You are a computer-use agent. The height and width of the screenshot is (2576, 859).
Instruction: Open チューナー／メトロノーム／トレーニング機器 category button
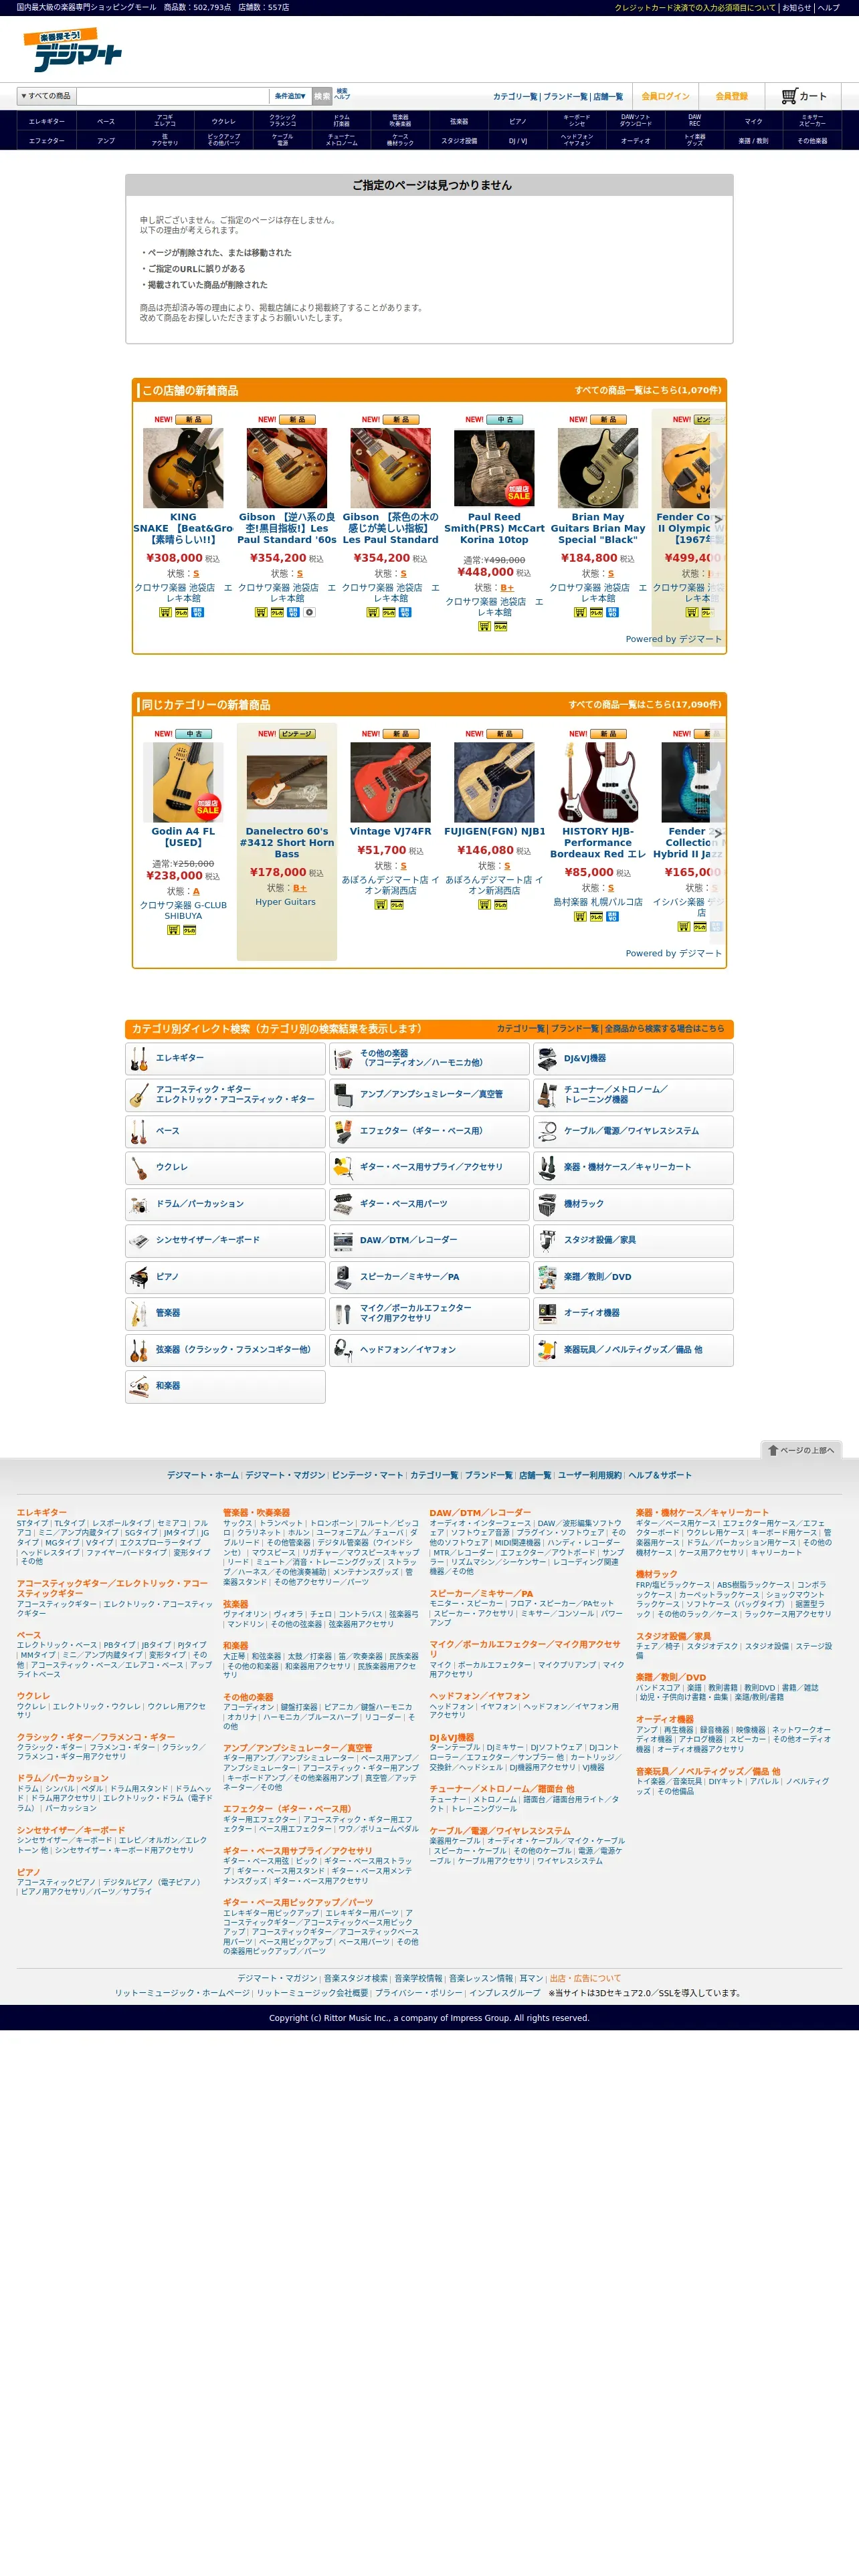(x=633, y=1094)
